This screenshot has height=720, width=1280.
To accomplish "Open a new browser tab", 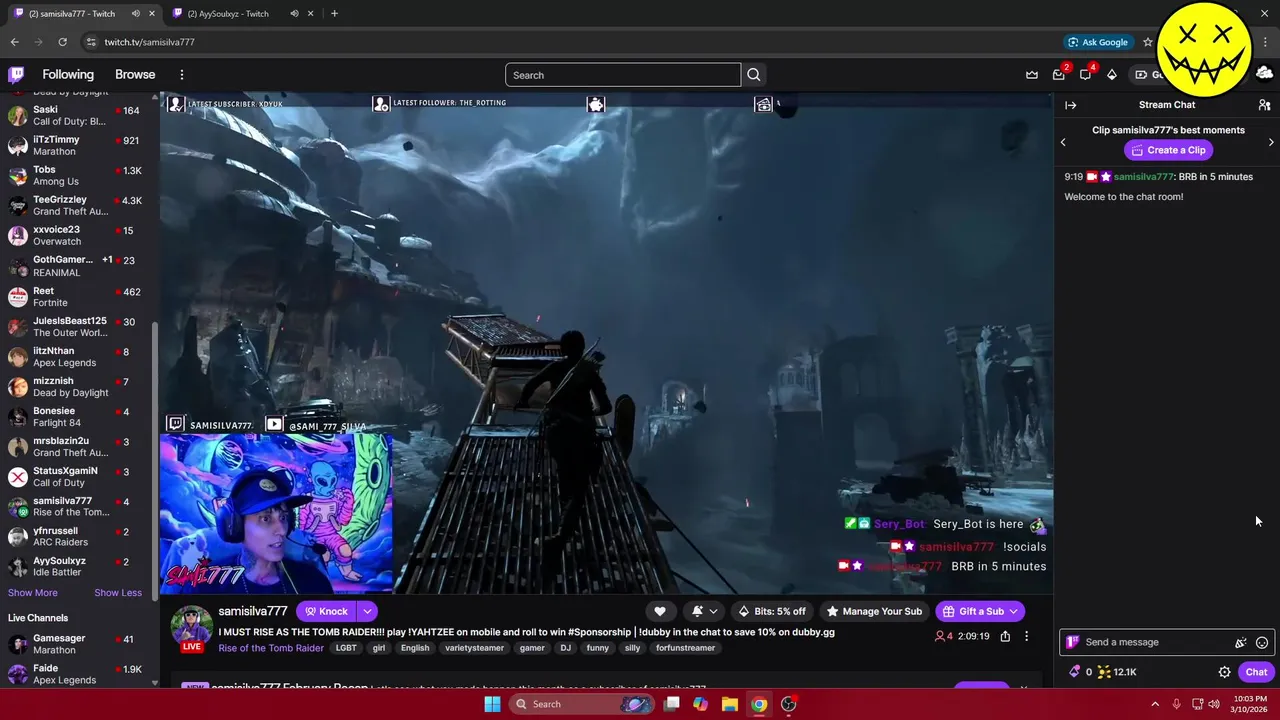I will tap(334, 14).
